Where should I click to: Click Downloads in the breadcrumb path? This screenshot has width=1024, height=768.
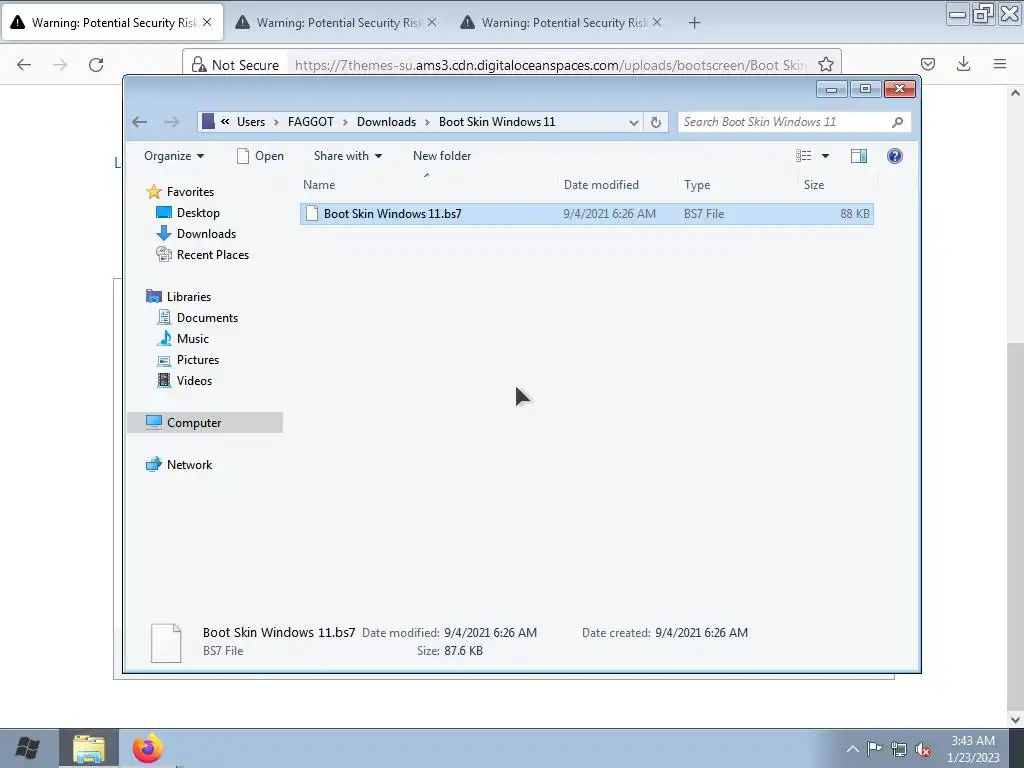coord(386,122)
